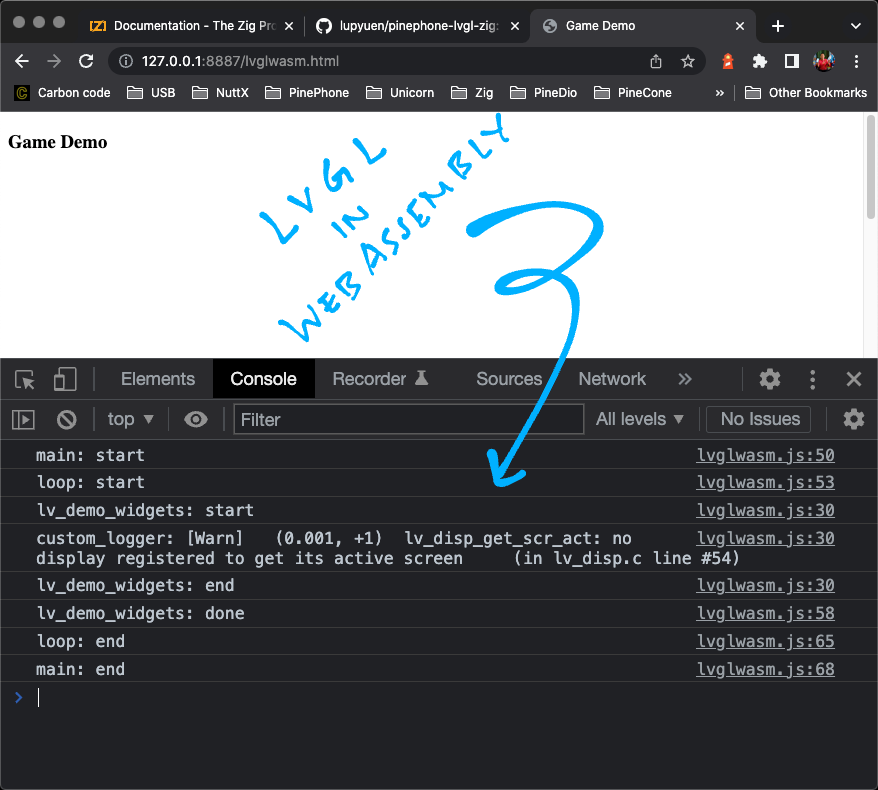This screenshot has width=878, height=790.
Task: Open DevTools settings gear
Action: pyautogui.click(x=769, y=379)
